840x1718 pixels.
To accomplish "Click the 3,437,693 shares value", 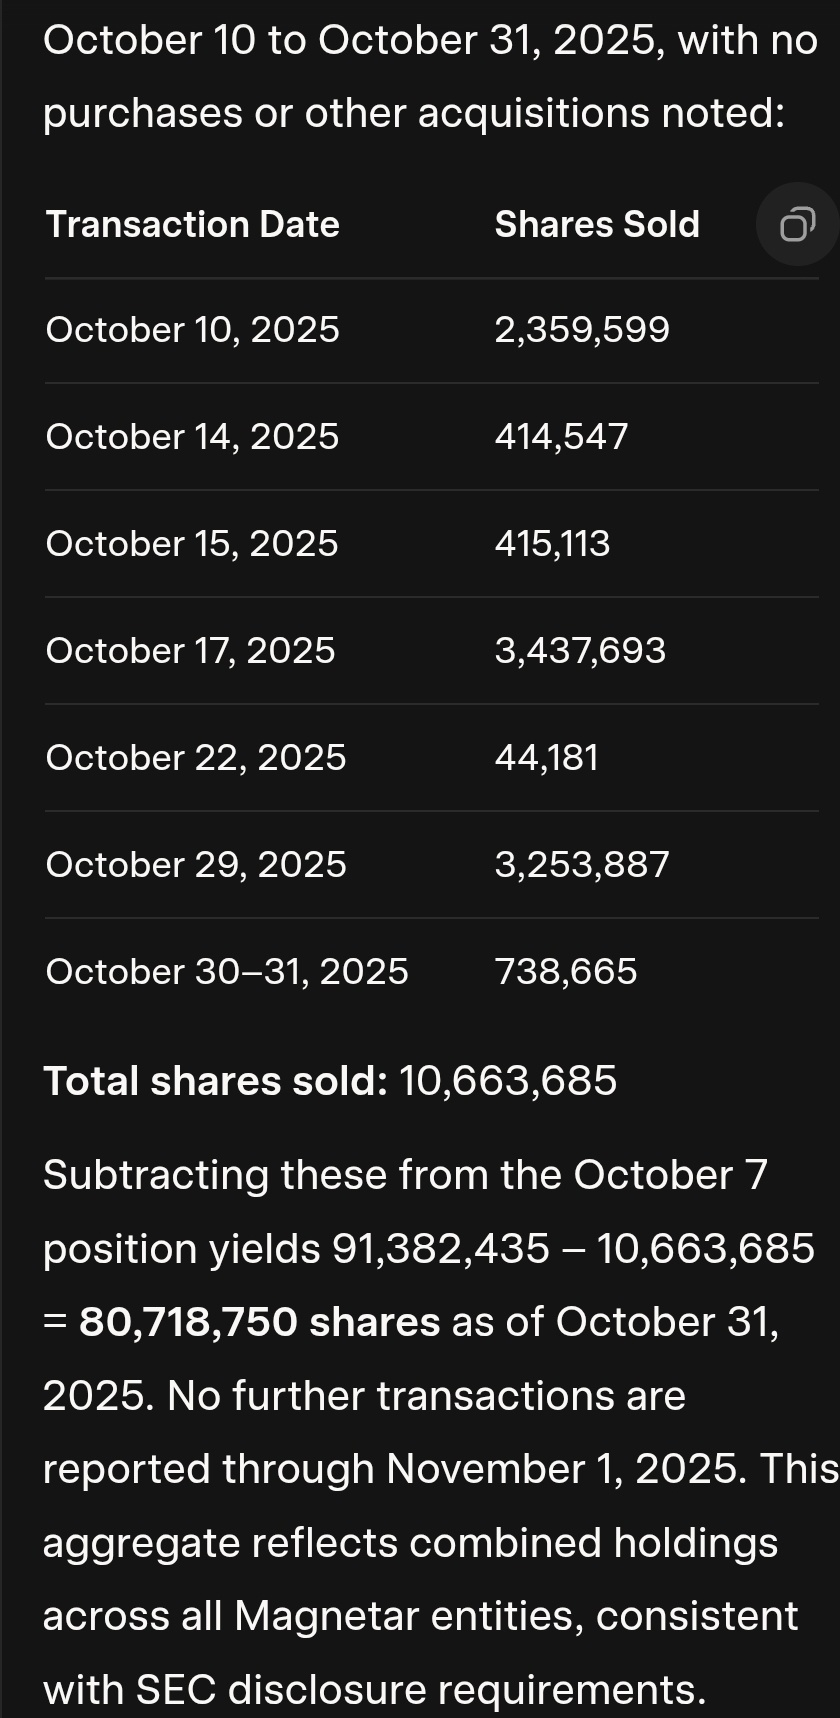I will (580, 651).
